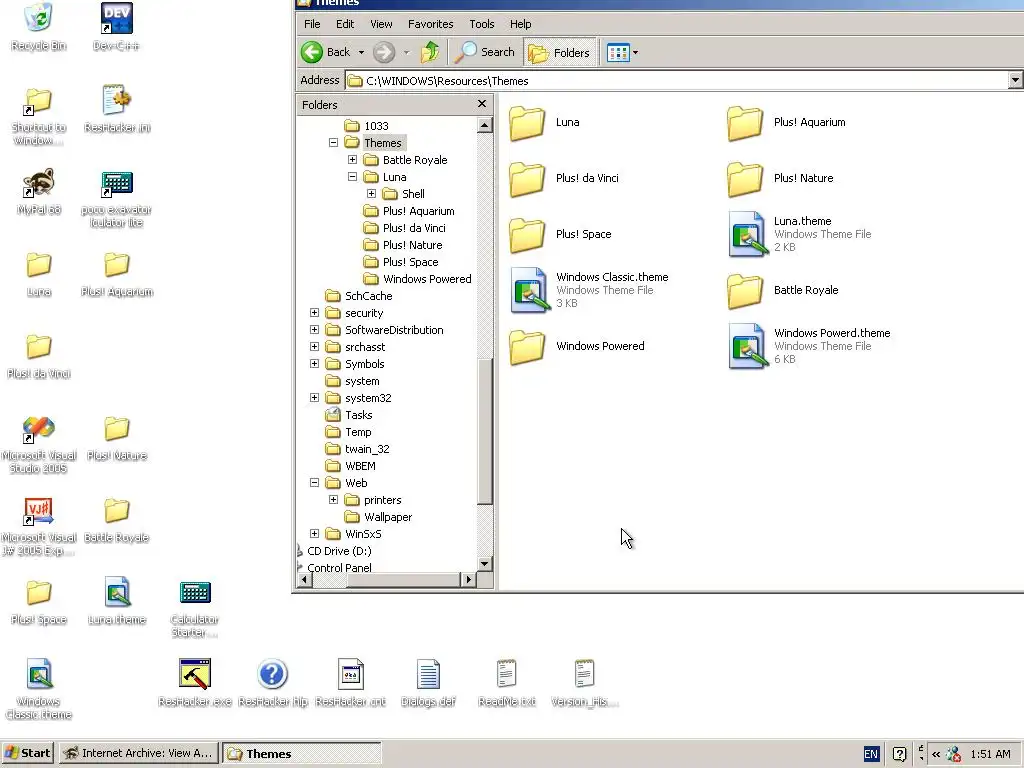
Task: Click the green Back arrow button
Action: [312, 52]
